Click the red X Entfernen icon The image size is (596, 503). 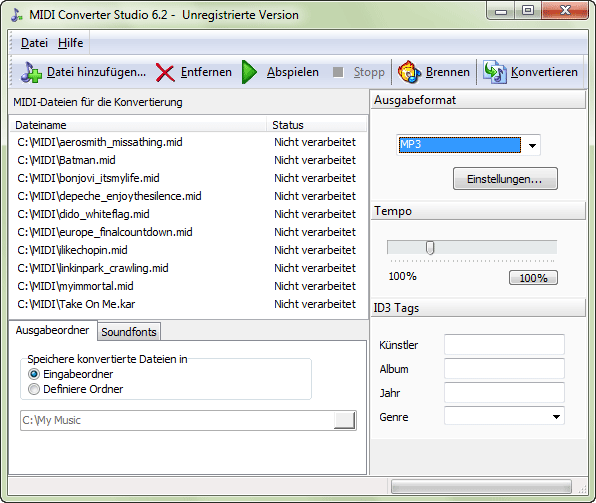(165, 73)
